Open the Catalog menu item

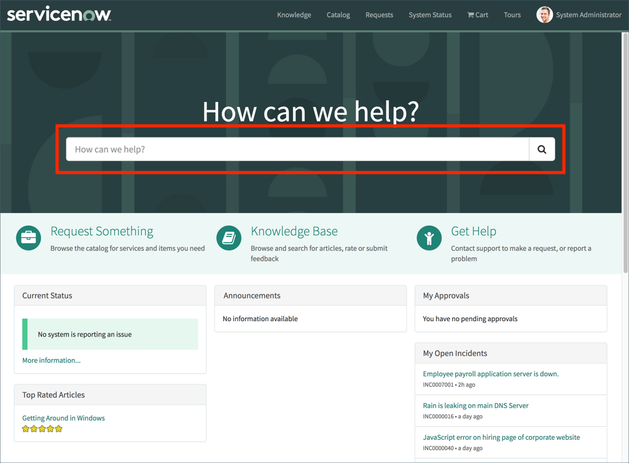pos(338,15)
